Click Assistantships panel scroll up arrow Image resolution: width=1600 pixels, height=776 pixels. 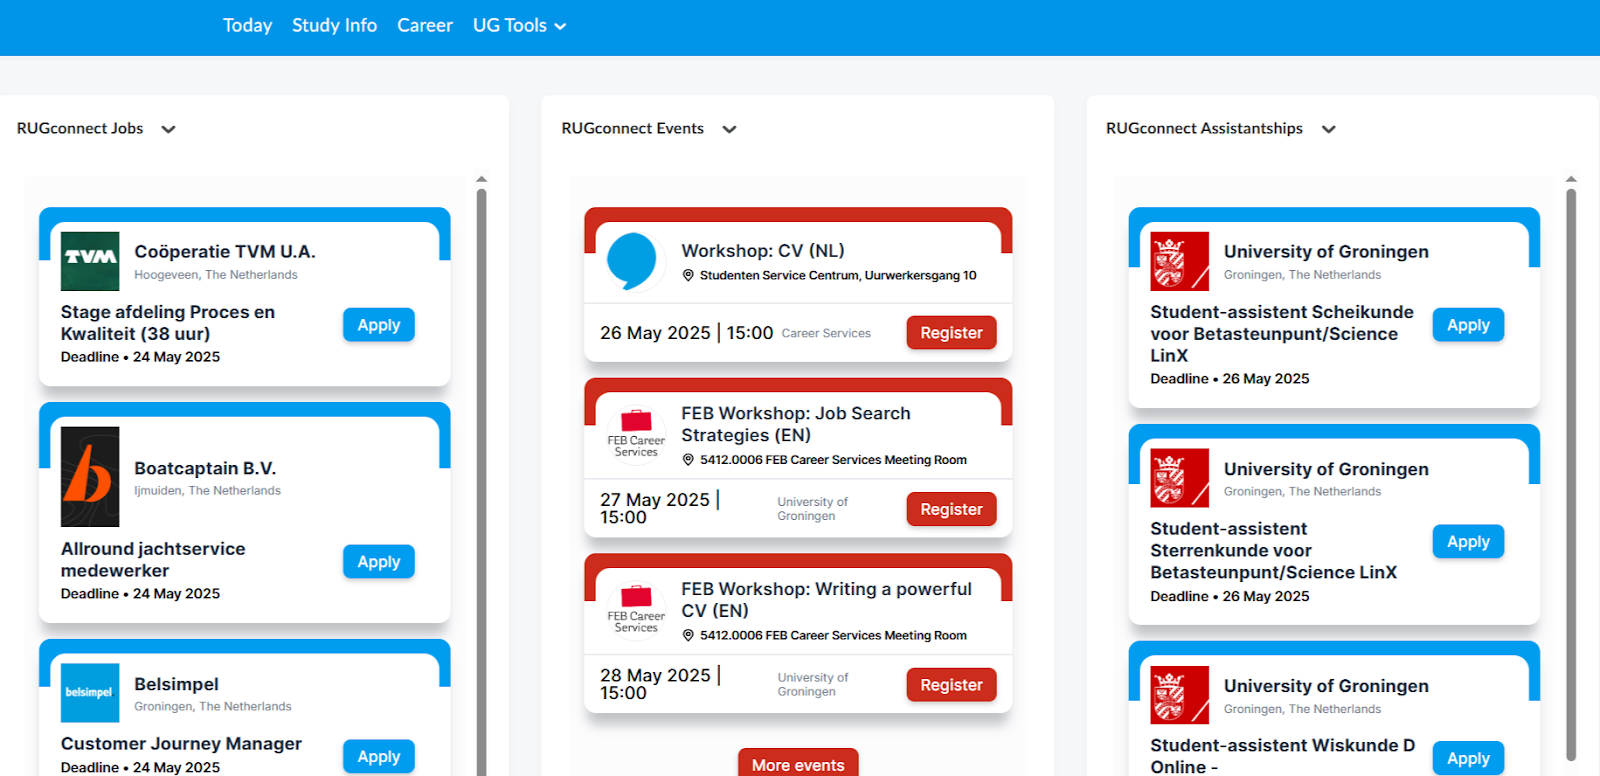(1571, 179)
